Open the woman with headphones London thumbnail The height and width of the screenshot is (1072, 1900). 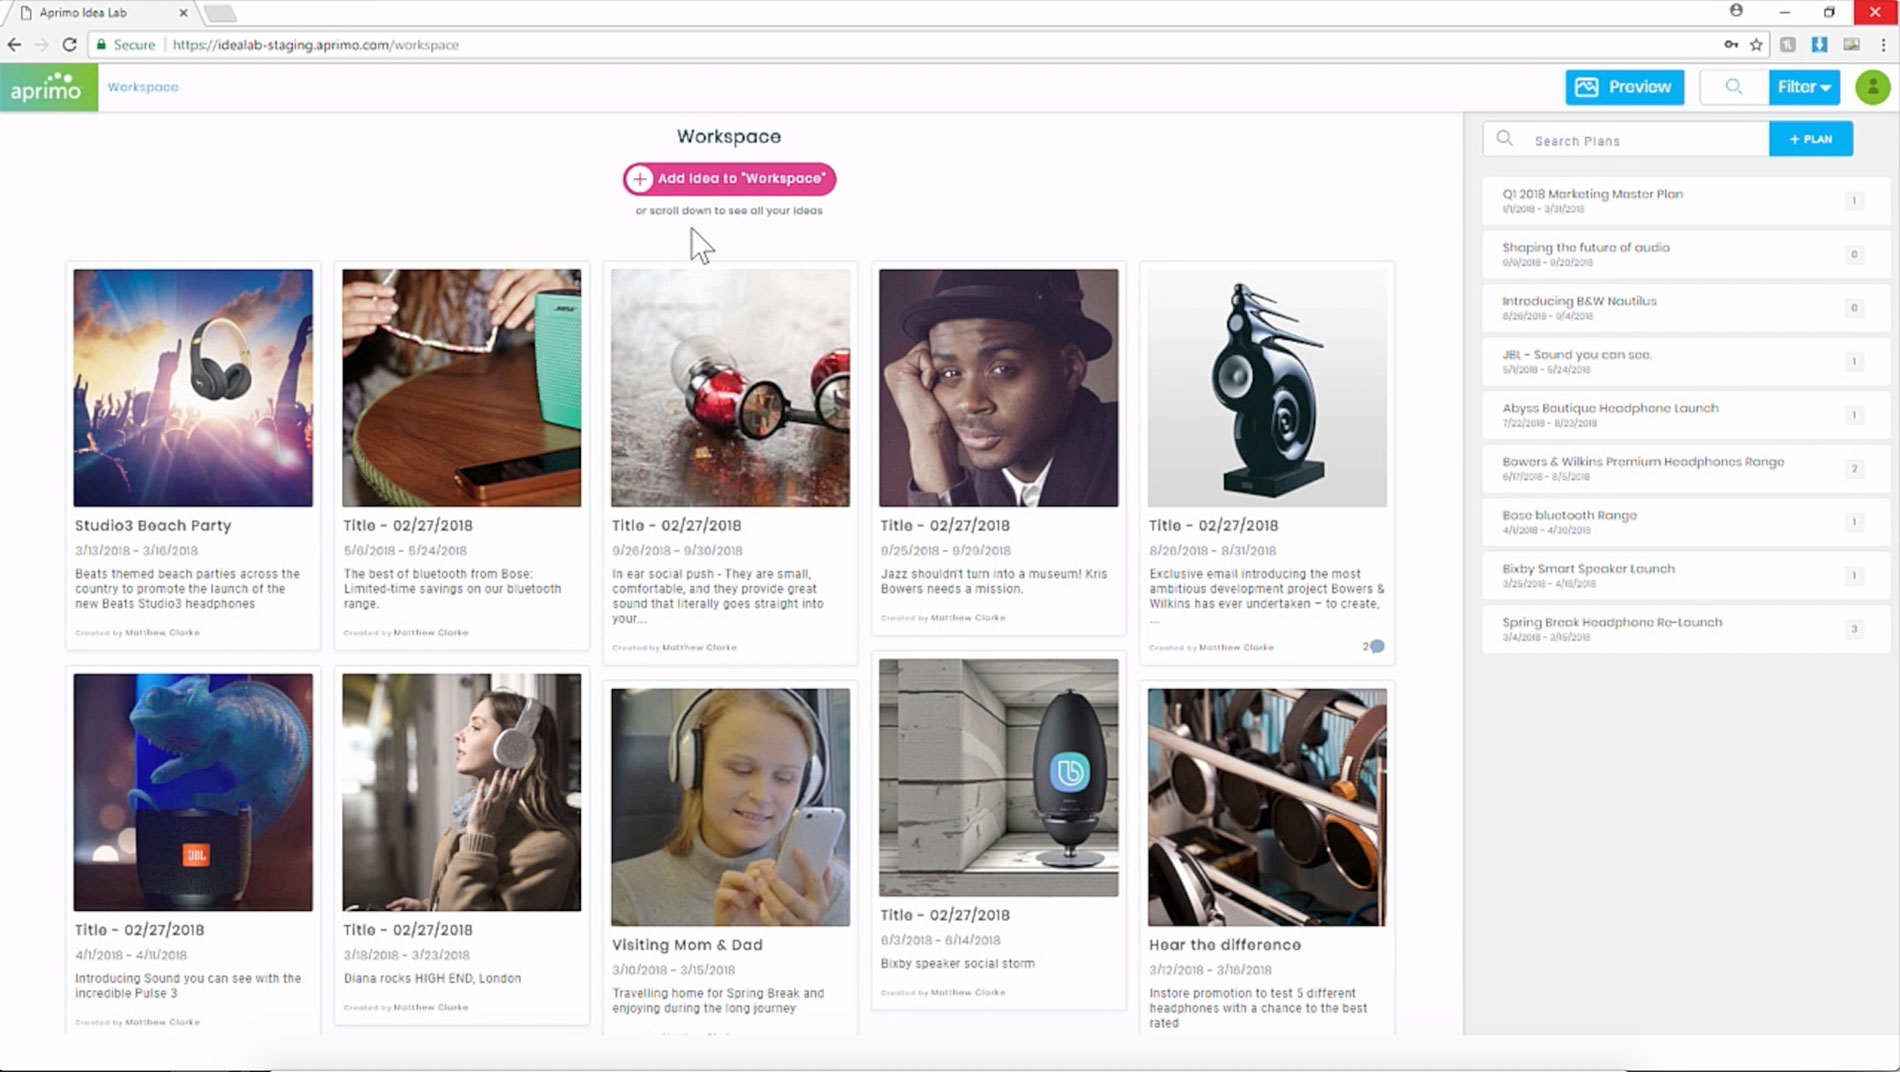tap(461, 792)
